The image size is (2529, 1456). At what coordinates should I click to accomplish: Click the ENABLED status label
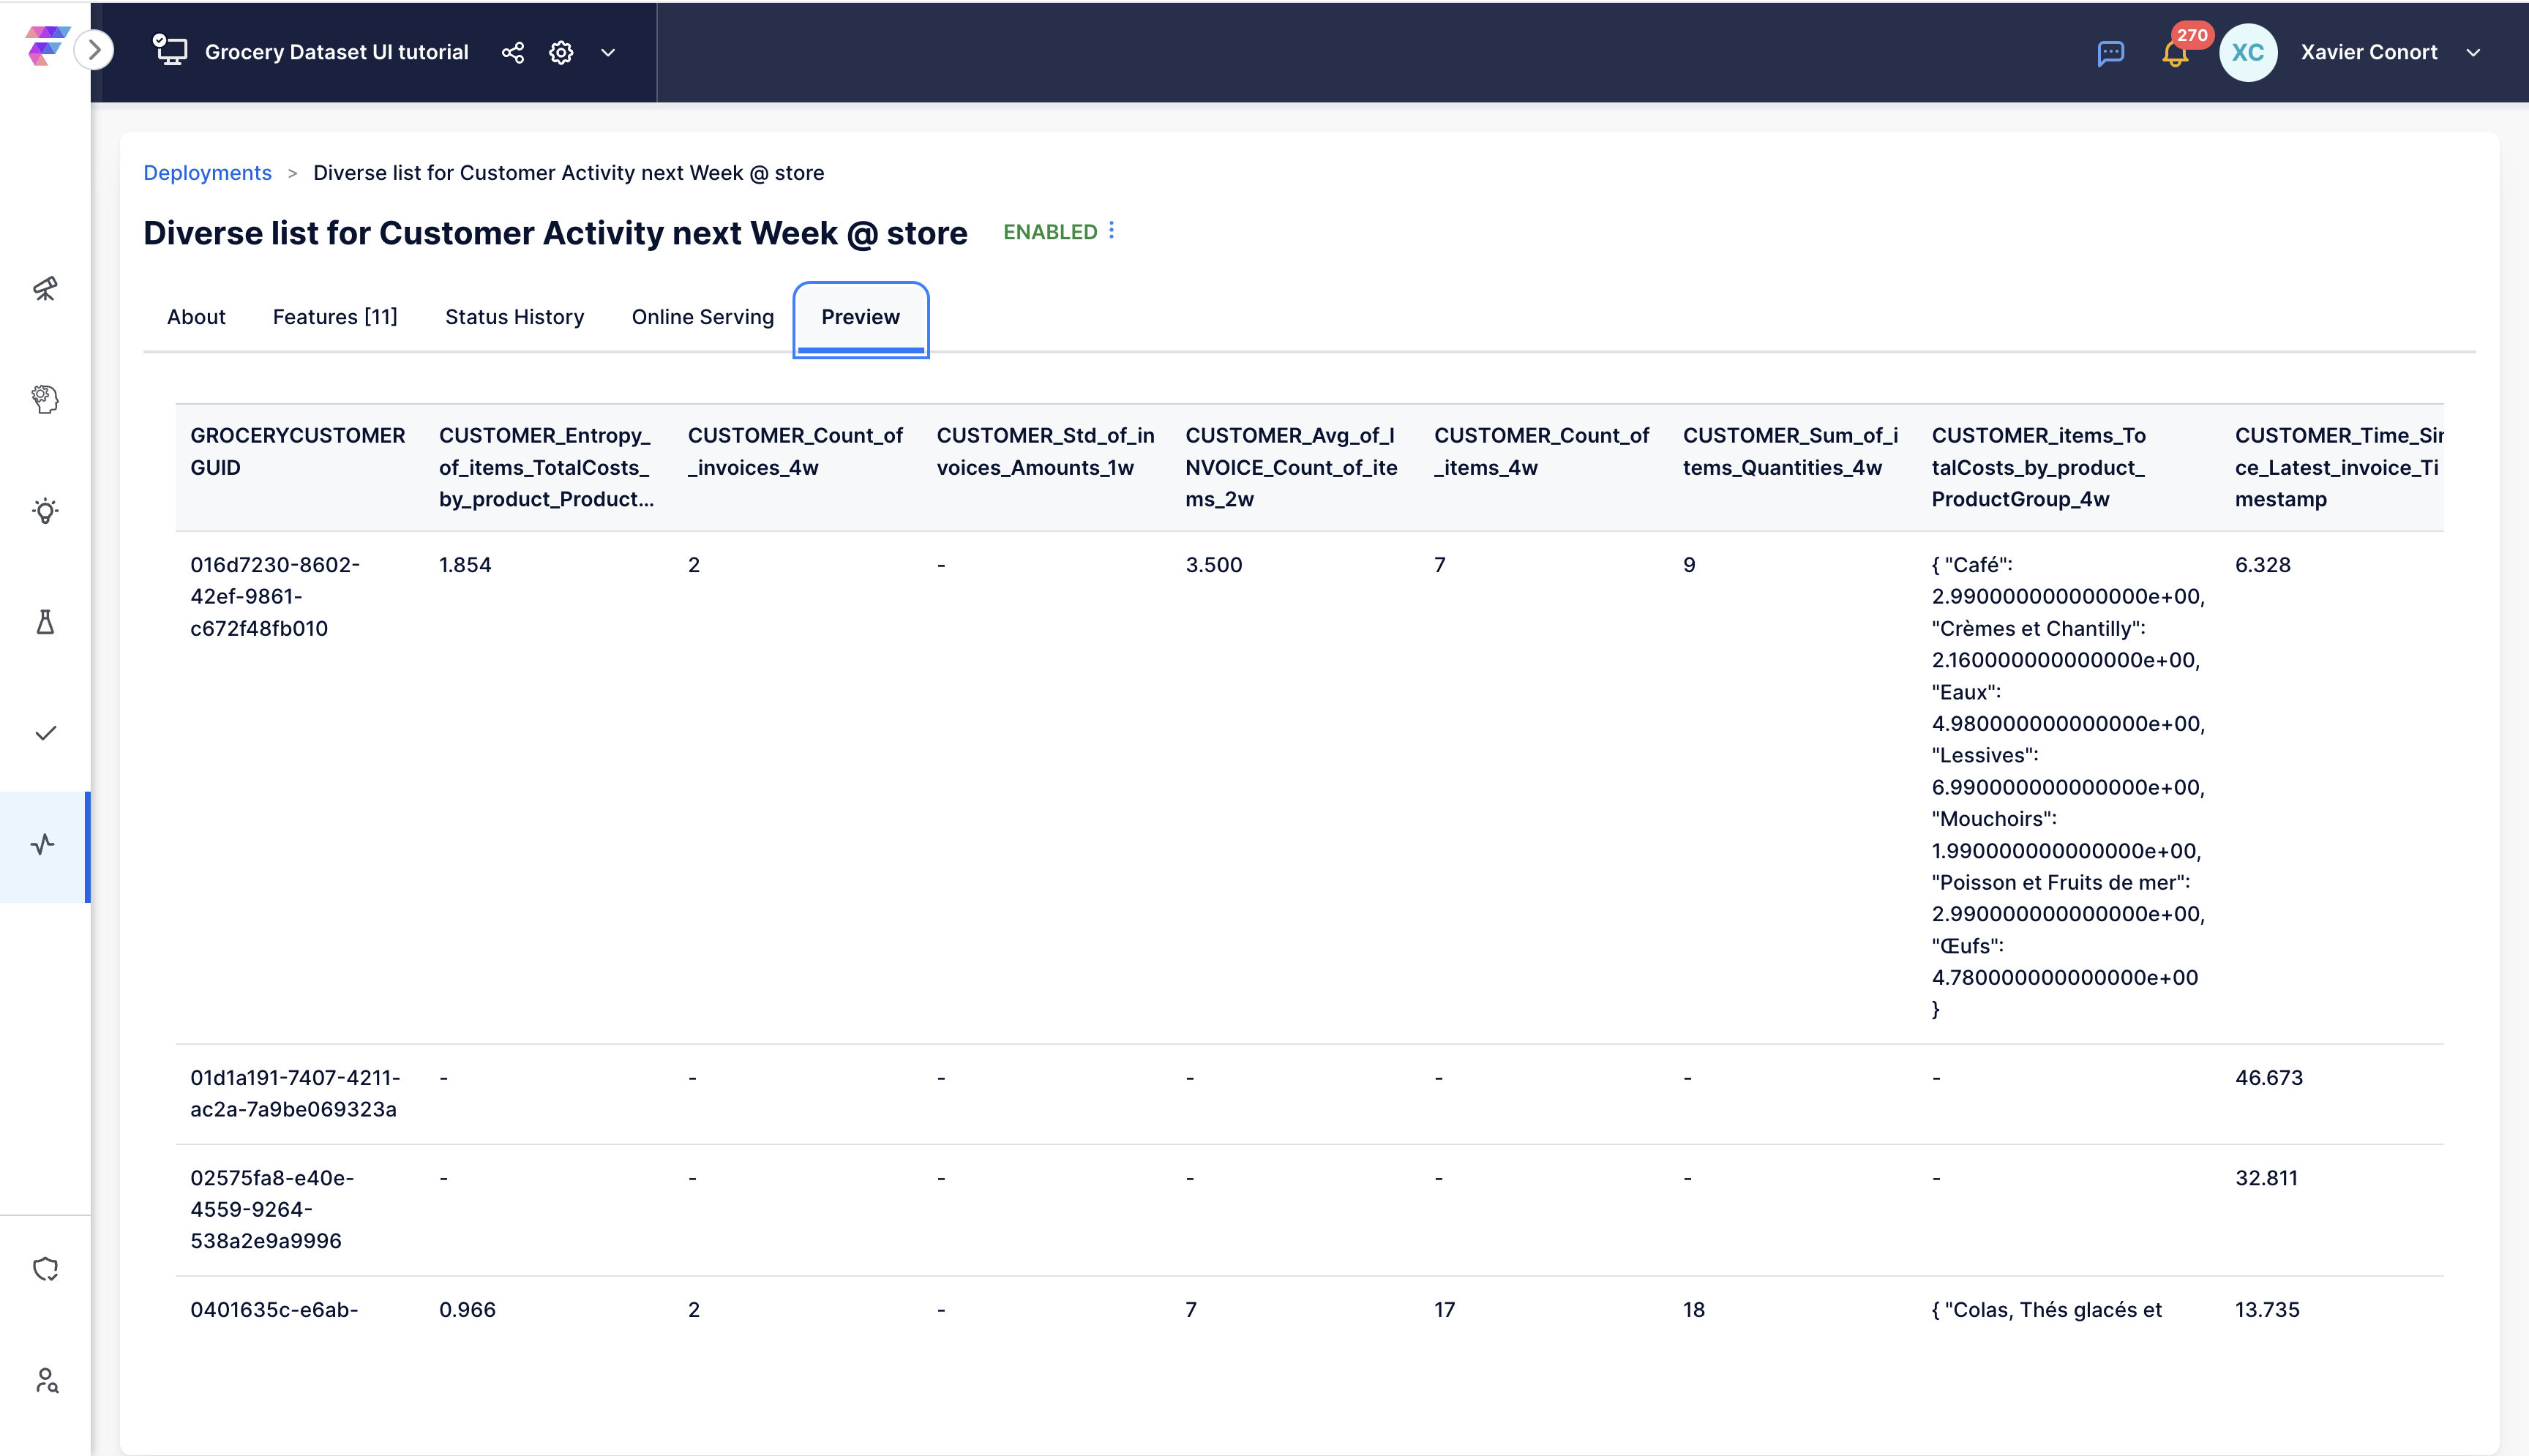pyautogui.click(x=1050, y=232)
